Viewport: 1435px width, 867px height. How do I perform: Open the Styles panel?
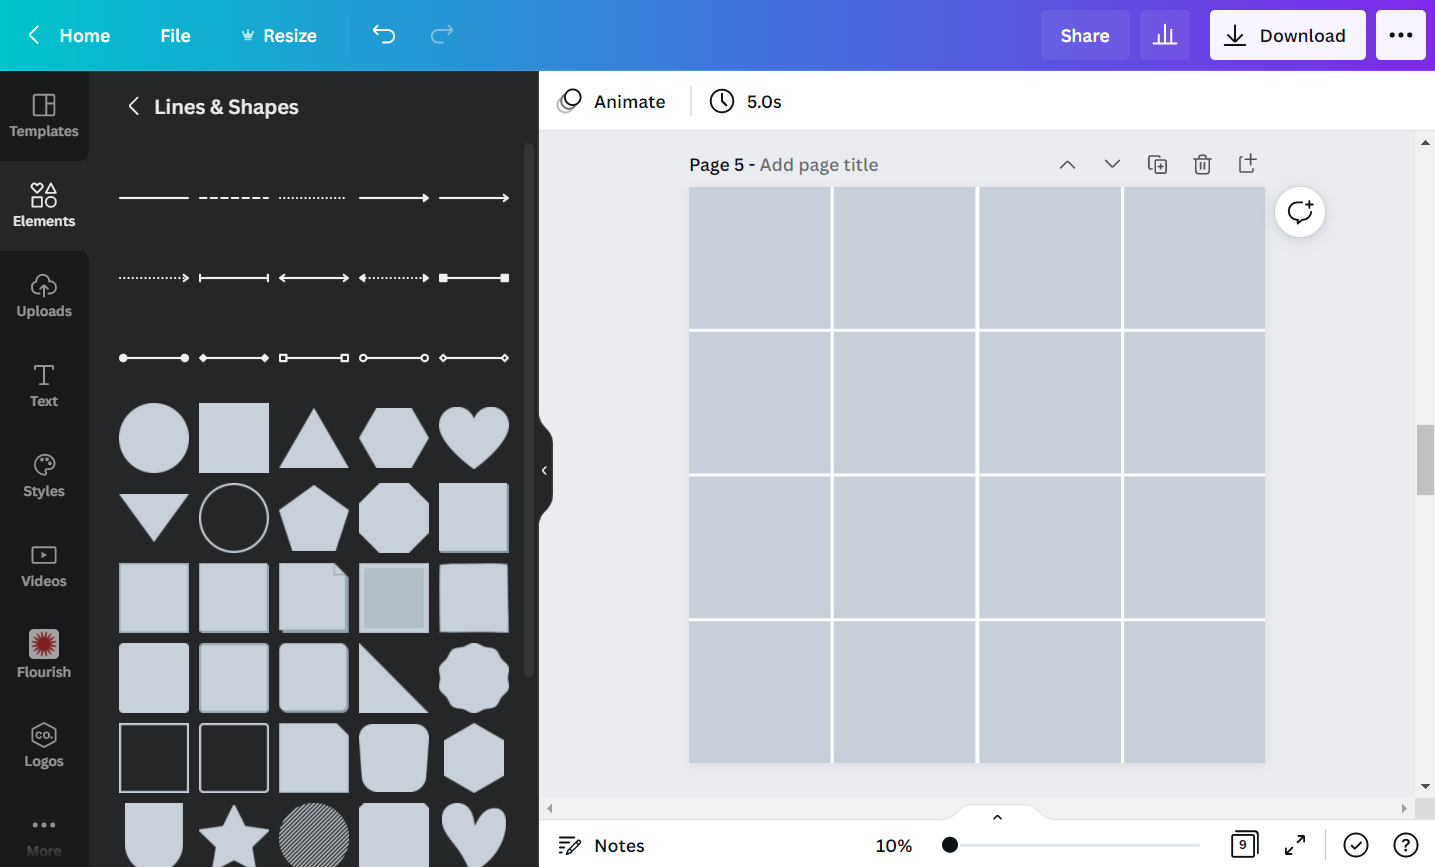pos(44,475)
